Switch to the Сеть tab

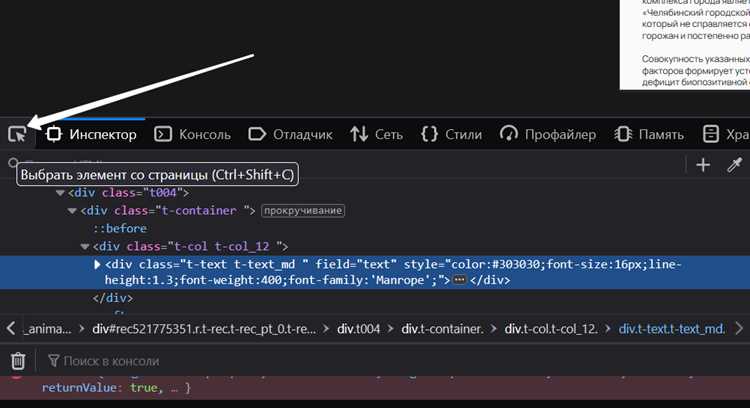[376, 134]
